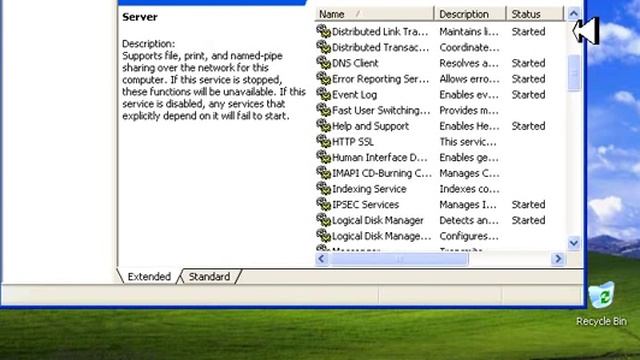Click the Logical Disk Manager Administrative service icon
The width and height of the screenshot is (640, 360).
(x=323, y=236)
